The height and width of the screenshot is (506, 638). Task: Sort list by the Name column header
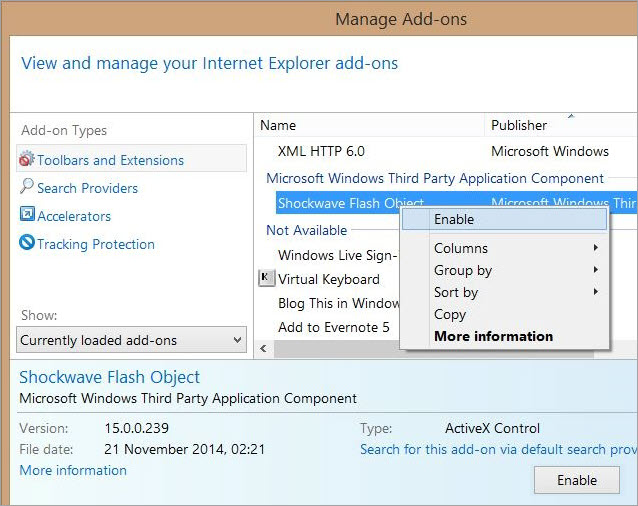[x=278, y=125]
